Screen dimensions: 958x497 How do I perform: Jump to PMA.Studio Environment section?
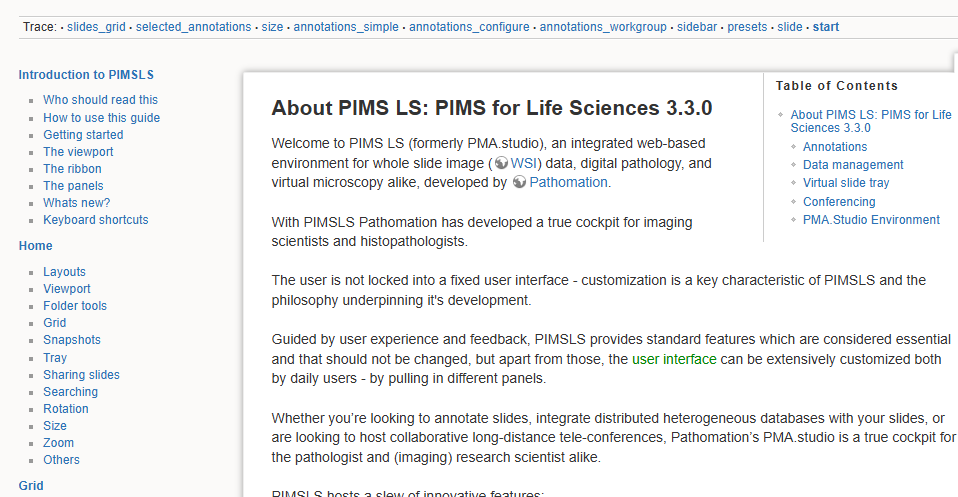(x=871, y=220)
